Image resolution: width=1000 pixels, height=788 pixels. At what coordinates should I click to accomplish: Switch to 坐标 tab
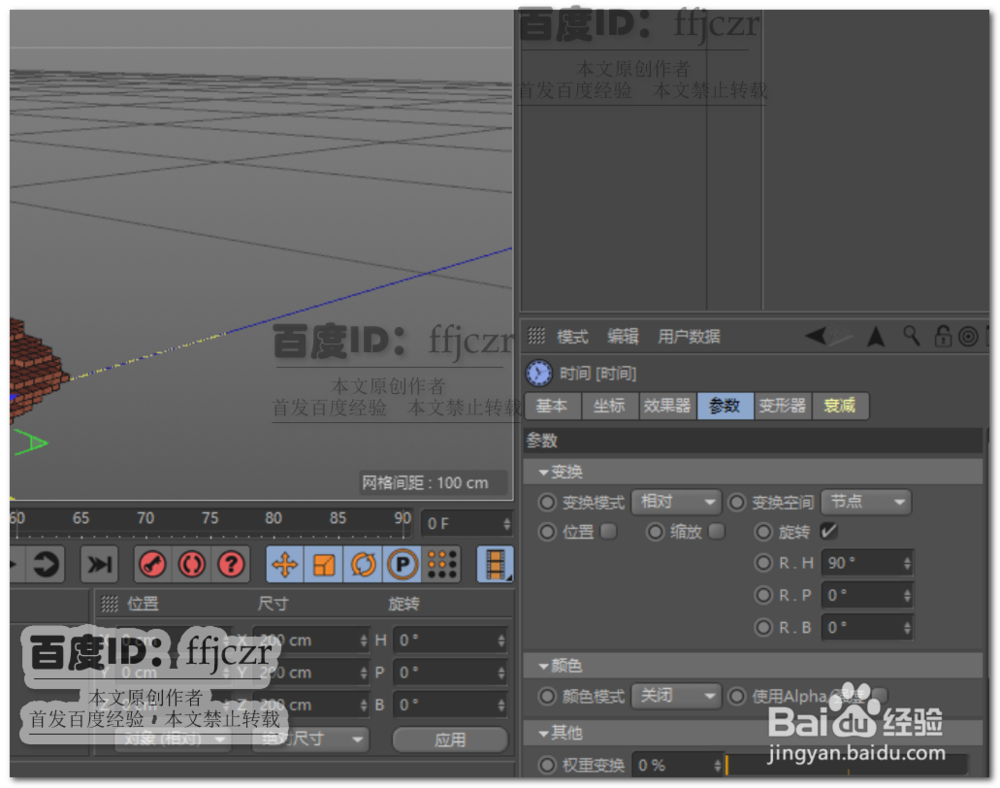(610, 406)
